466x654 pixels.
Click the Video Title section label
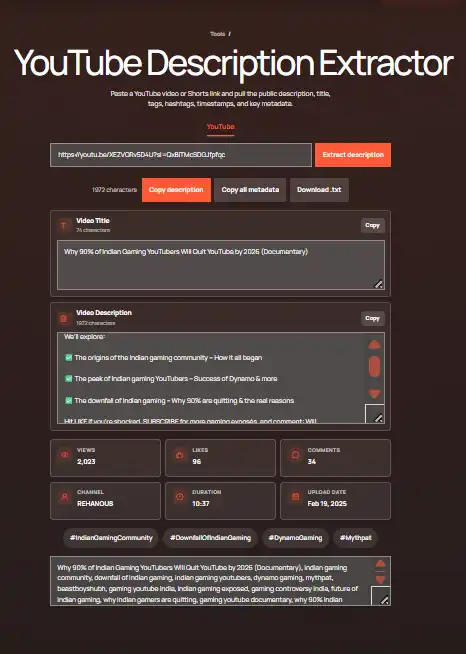pyautogui.click(x=93, y=221)
